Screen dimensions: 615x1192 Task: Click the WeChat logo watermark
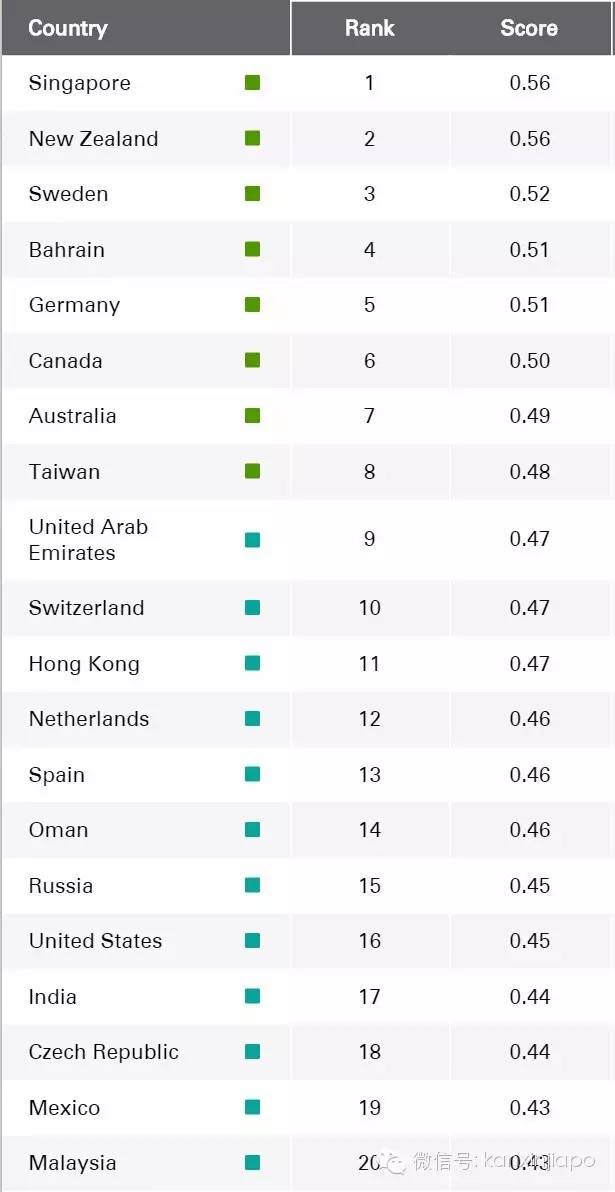click(x=394, y=1161)
